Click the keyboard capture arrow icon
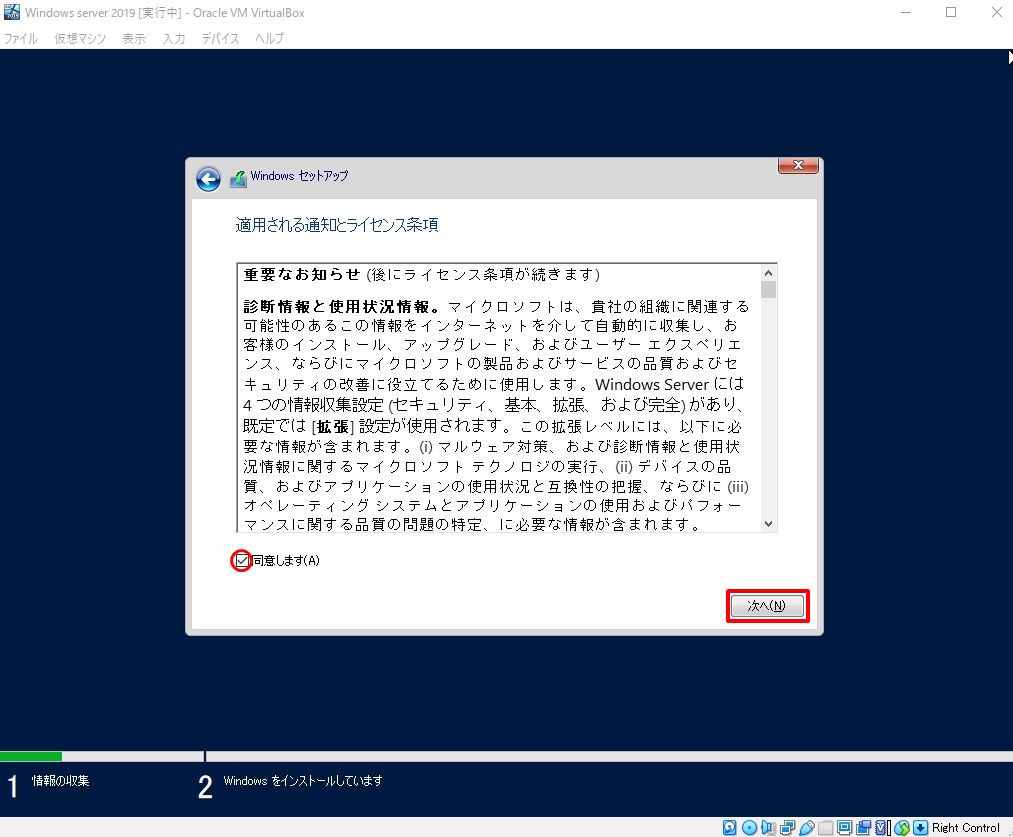The width and height of the screenshot is (1013, 837). coord(920,827)
